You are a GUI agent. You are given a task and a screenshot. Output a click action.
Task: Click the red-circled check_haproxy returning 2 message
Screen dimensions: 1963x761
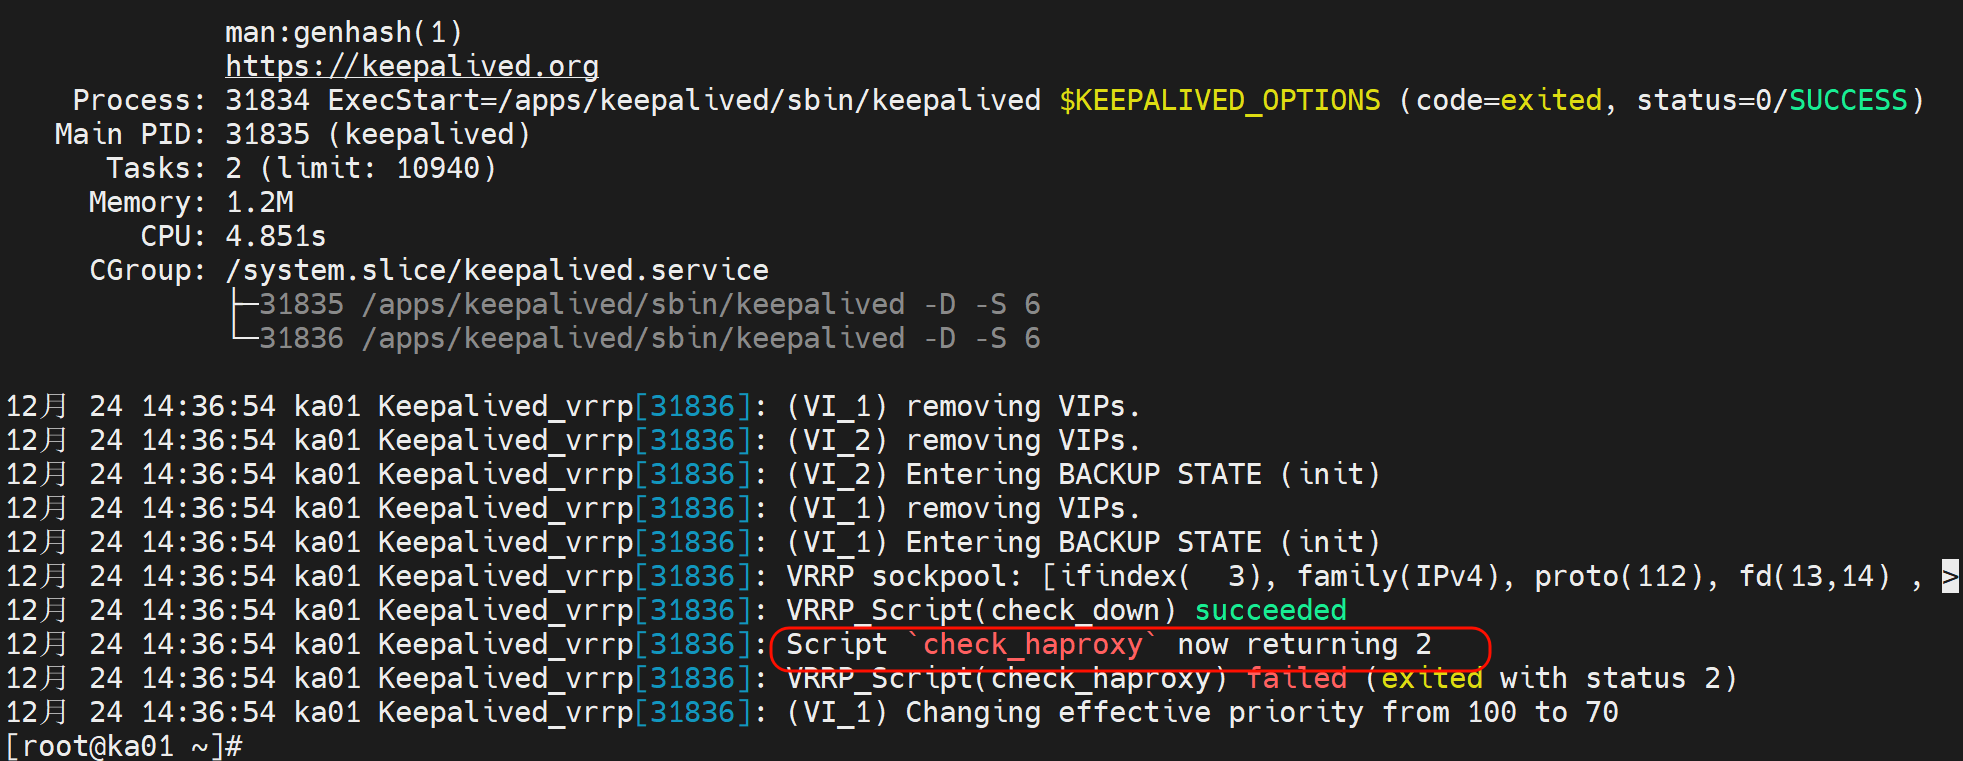coord(1108,644)
